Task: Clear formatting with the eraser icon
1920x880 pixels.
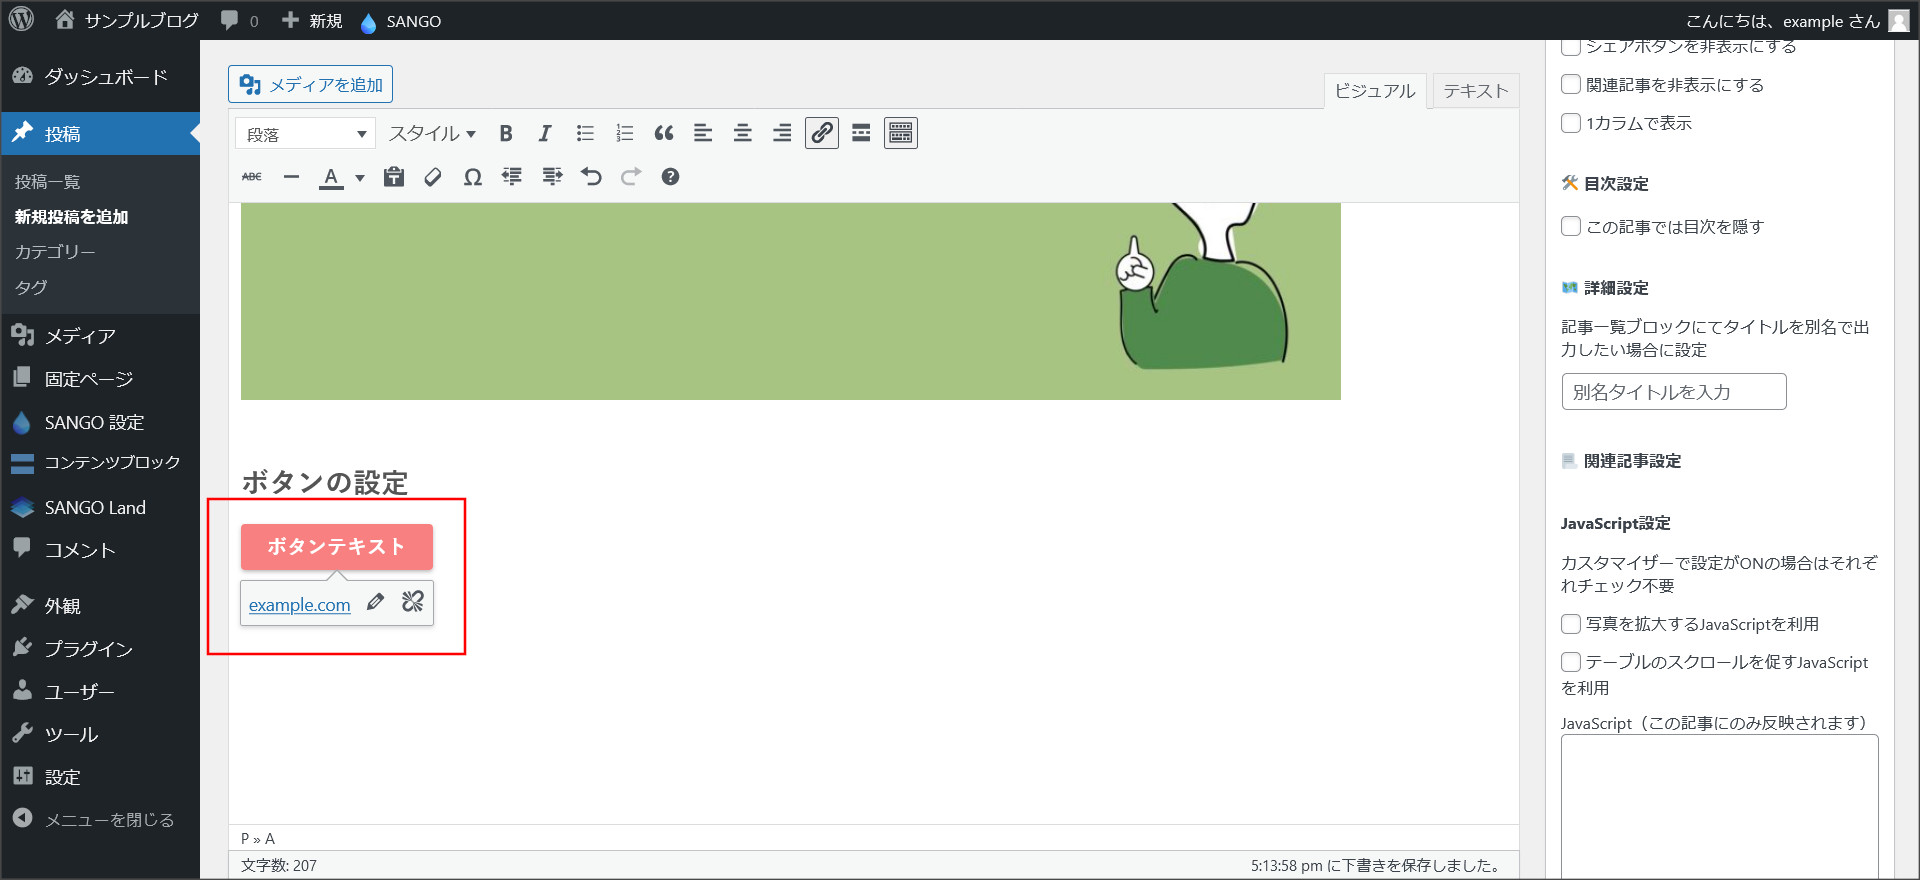Action: 433,177
